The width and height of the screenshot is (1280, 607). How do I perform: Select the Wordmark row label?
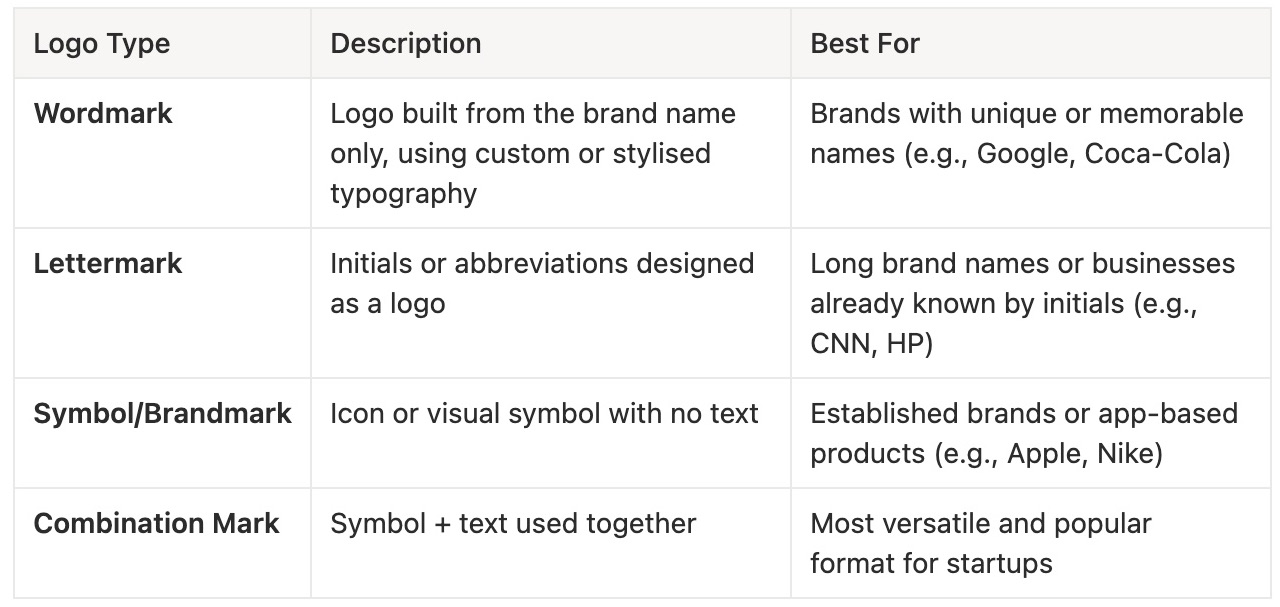tap(103, 113)
